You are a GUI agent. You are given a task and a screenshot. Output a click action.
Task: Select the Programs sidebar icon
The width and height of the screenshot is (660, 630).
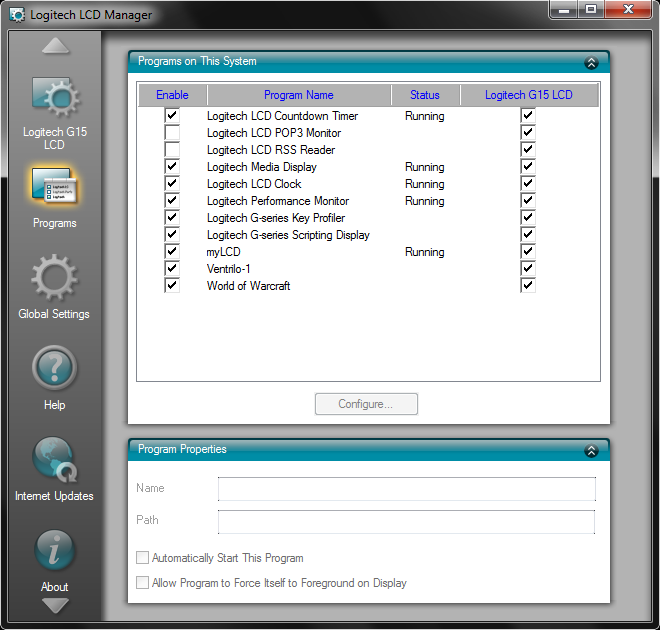coord(55,186)
